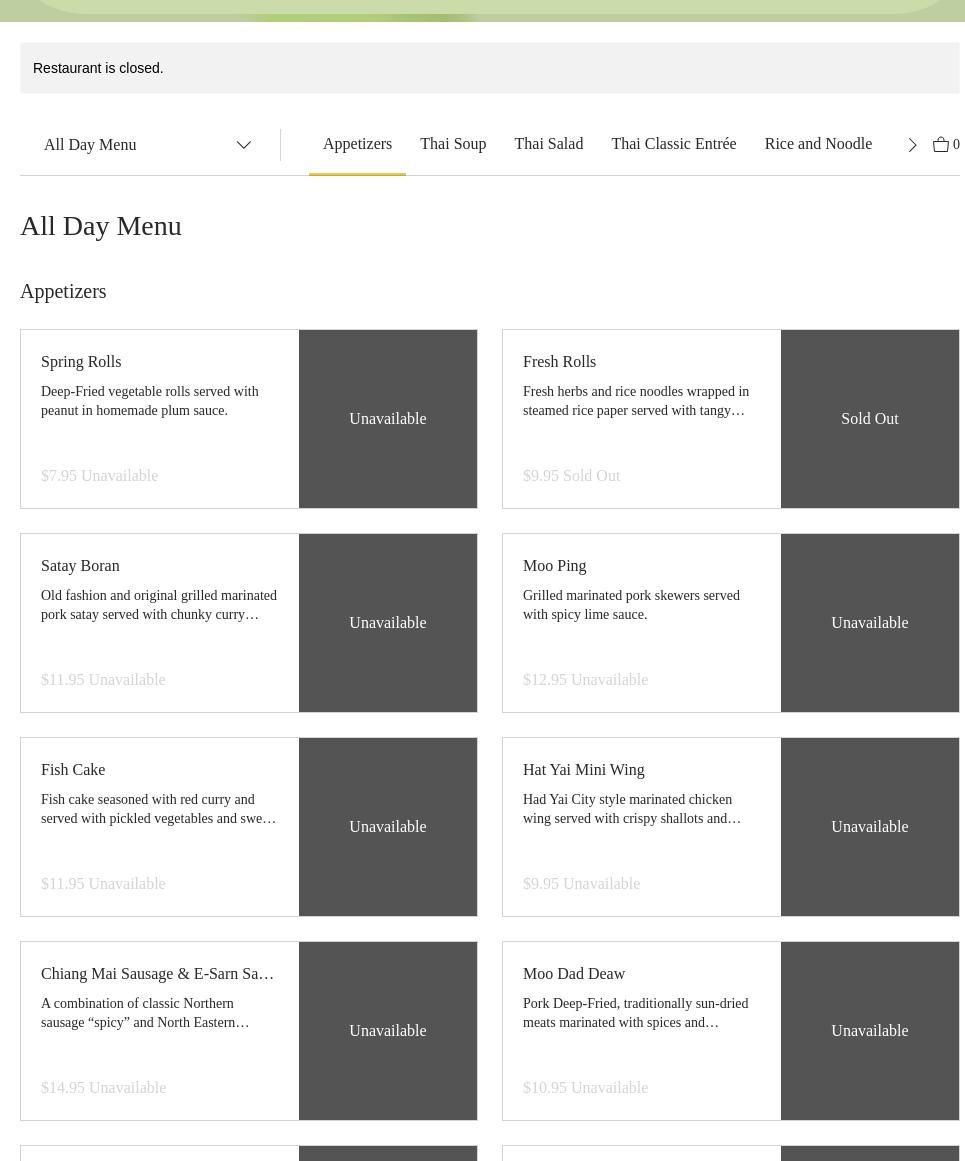Select Rice and Noodle tab
This screenshot has height=1161, width=965.
818,144
